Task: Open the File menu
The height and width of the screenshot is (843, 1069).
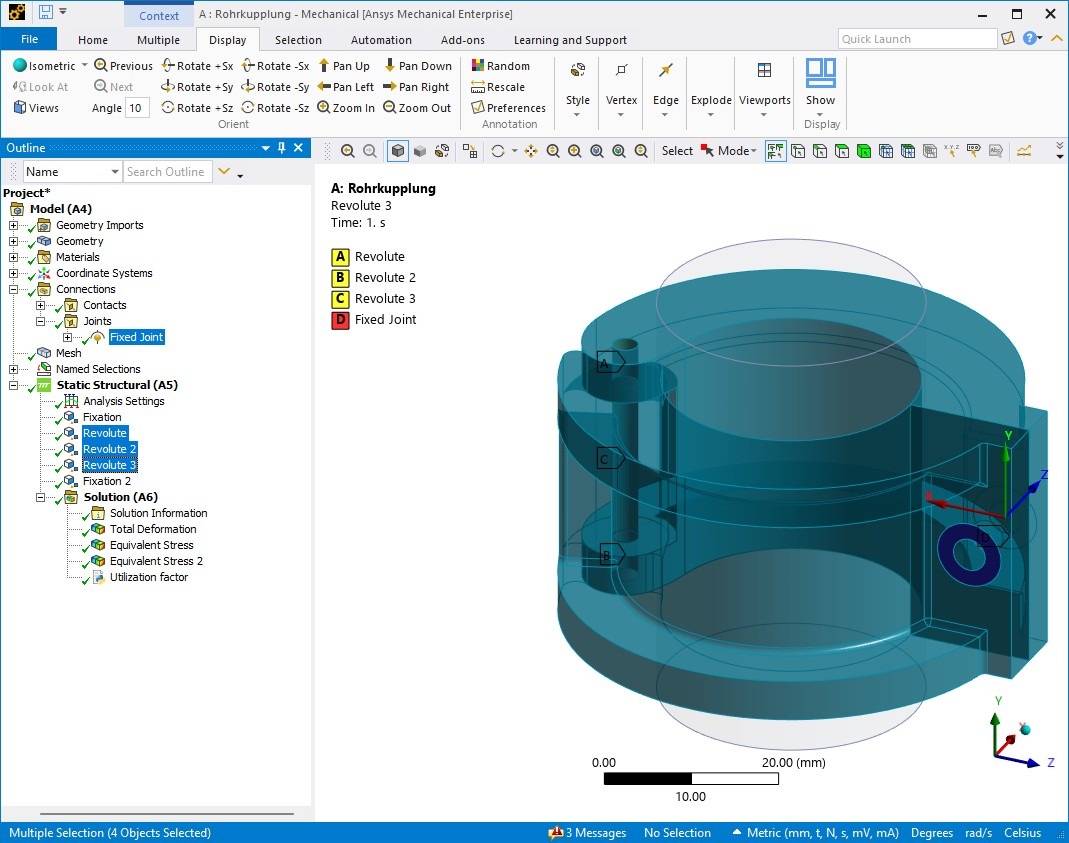Action: click(29, 40)
